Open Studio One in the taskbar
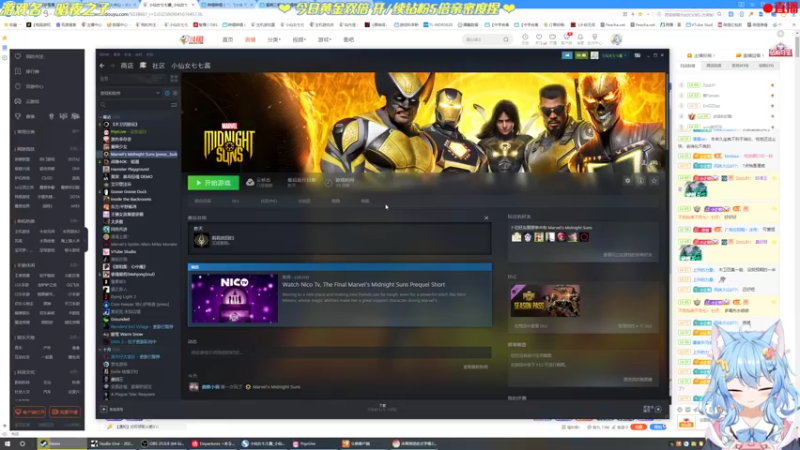This screenshot has width=800, height=450. coord(112,444)
